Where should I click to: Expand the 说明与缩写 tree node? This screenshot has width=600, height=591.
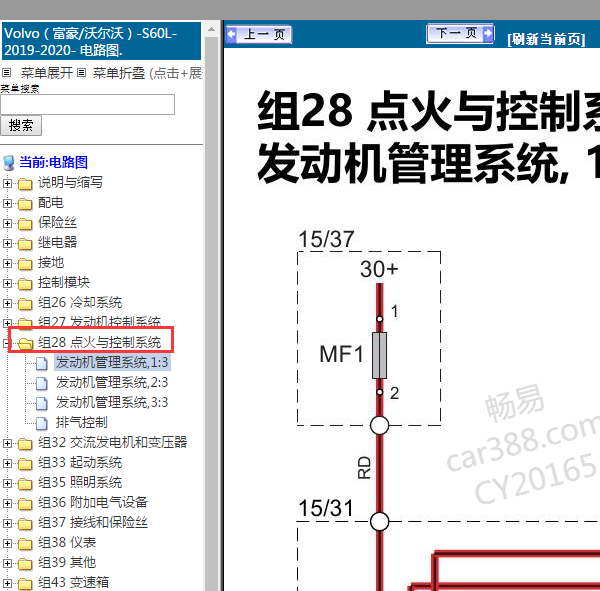[7, 183]
